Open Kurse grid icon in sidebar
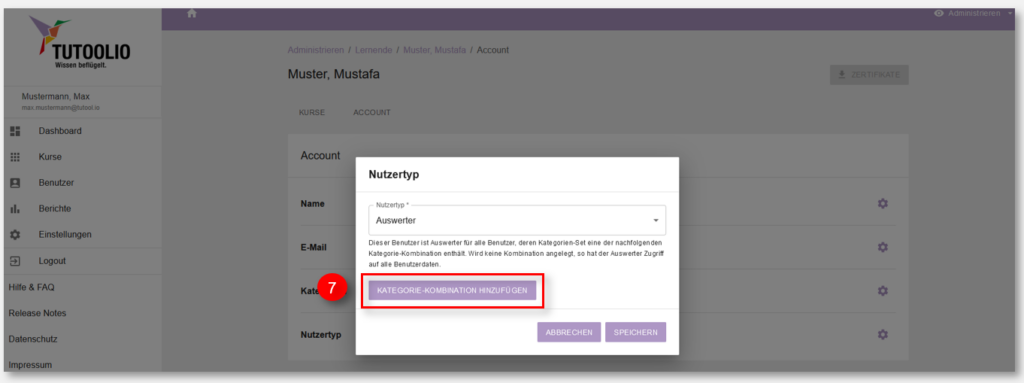The image size is (1024, 383). pyautogui.click(x=16, y=157)
